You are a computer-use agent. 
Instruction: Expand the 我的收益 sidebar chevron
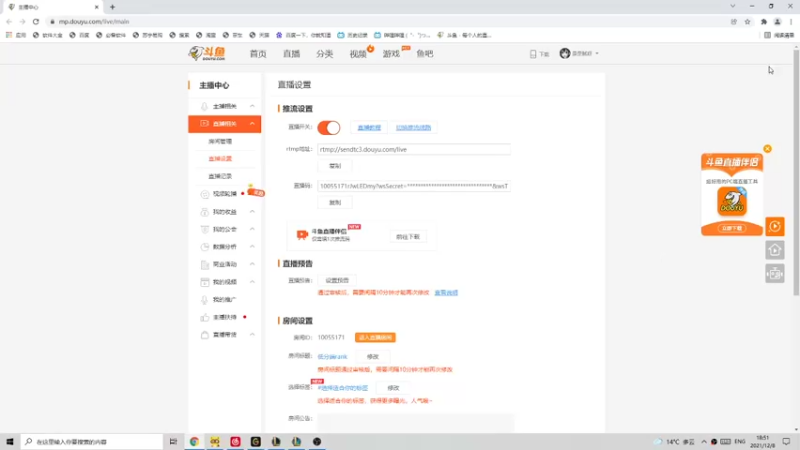point(252,212)
